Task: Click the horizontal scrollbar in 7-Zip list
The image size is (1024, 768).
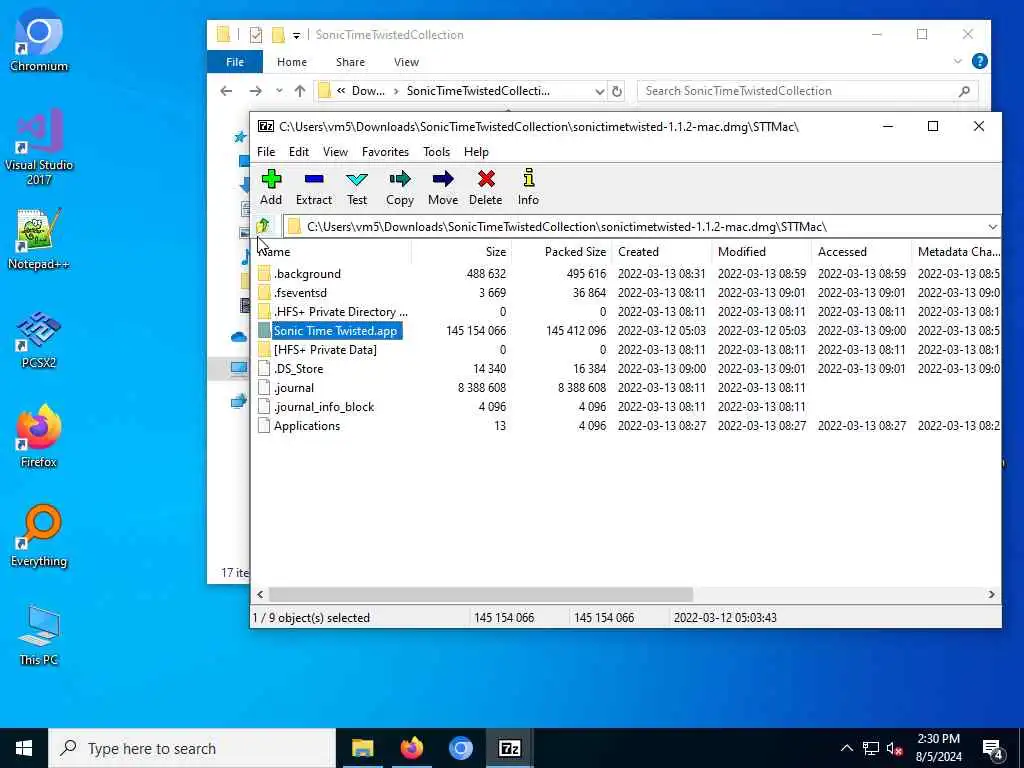Action: (480, 594)
